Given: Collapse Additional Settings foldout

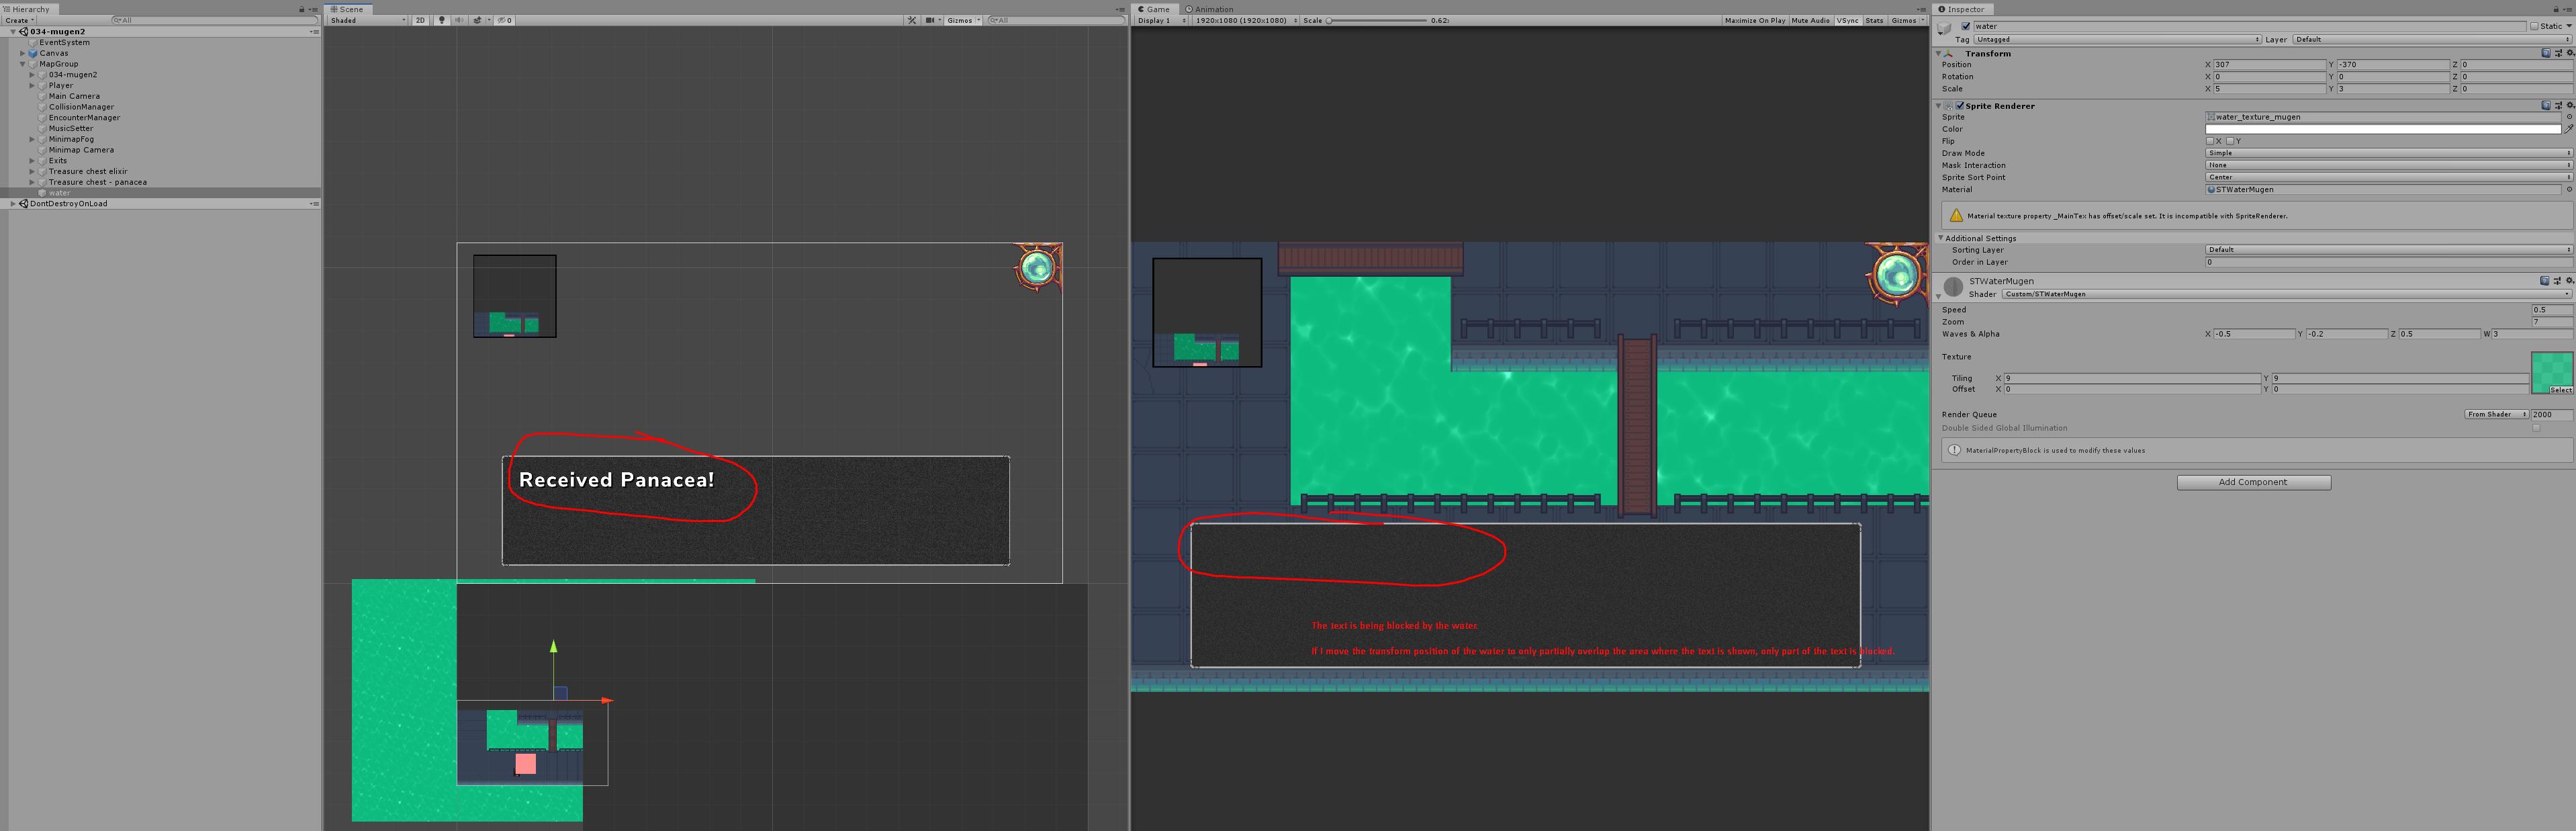Looking at the screenshot, I should [1940, 238].
